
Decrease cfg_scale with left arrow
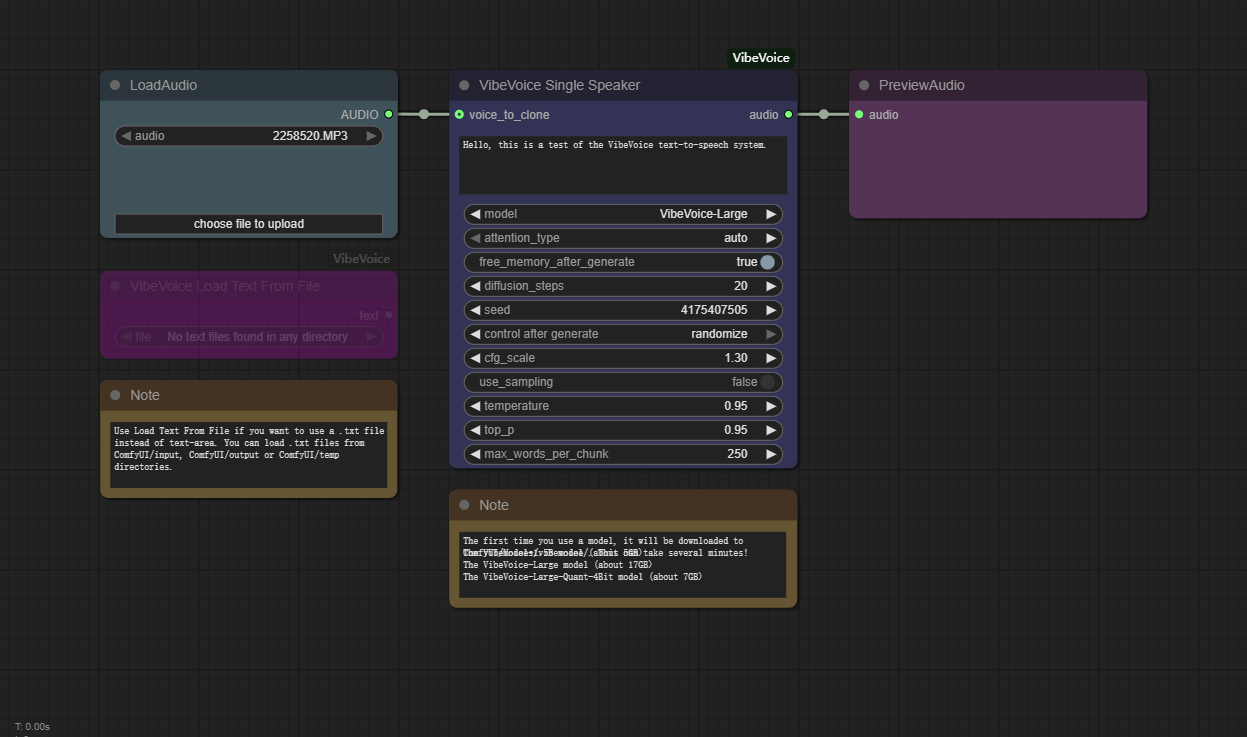click(x=475, y=358)
